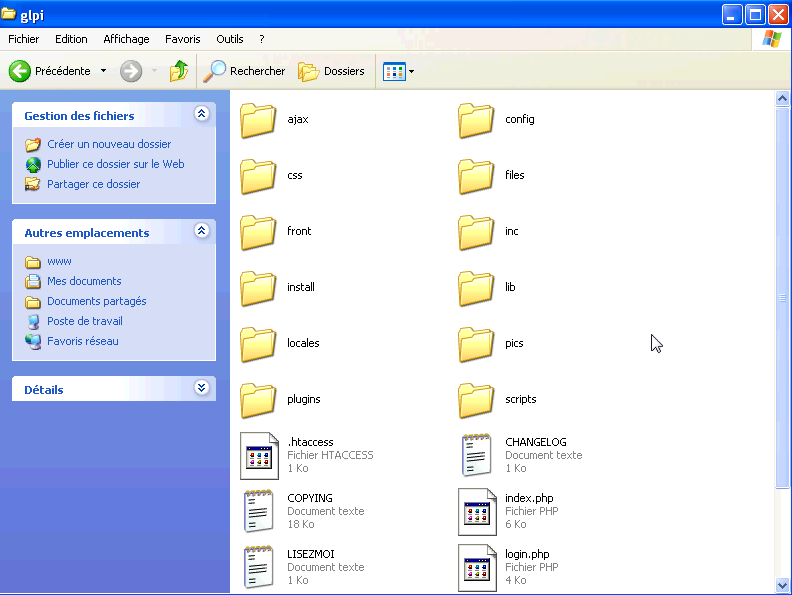The width and height of the screenshot is (792, 595).
Task: Click the vertical scrollbar thumb
Action: click(782, 298)
